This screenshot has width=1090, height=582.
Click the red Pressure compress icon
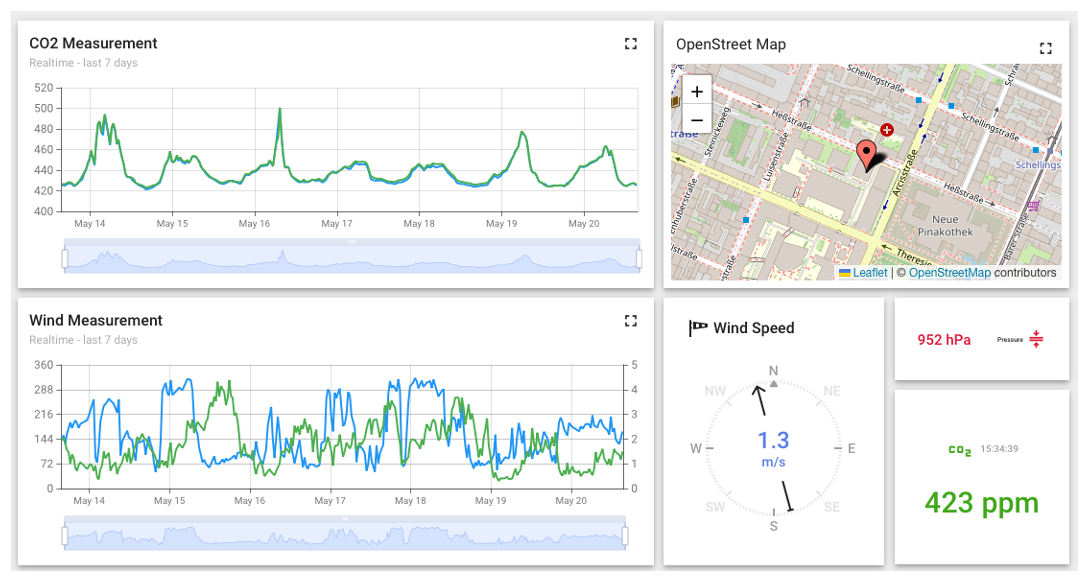point(1036,339)
